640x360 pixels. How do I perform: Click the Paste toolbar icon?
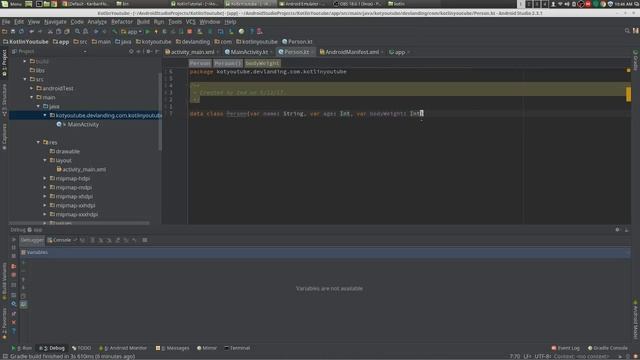[67, 31]
